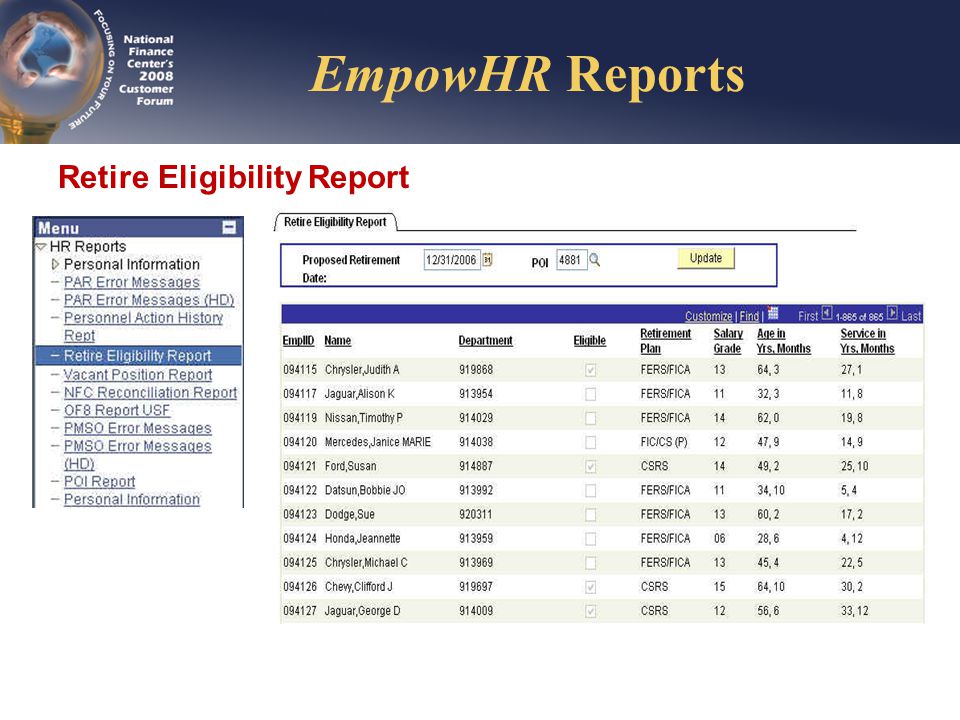Toggle Eligible checkbox for Jaguar, Alison K

590,394
